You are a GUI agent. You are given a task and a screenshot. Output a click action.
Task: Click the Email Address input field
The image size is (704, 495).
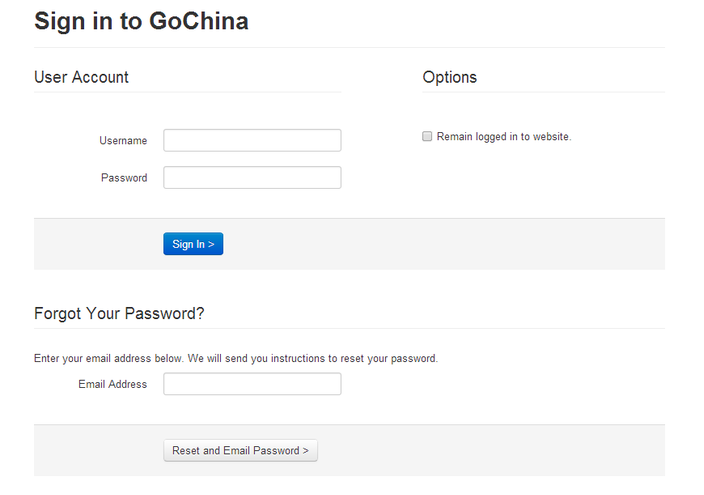(252, 384)
